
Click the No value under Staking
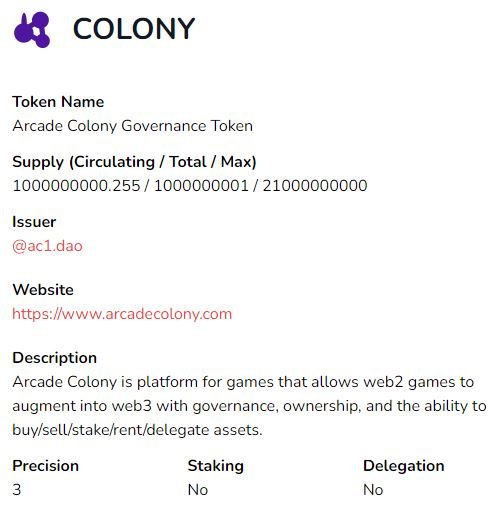[x=198, y=490]
